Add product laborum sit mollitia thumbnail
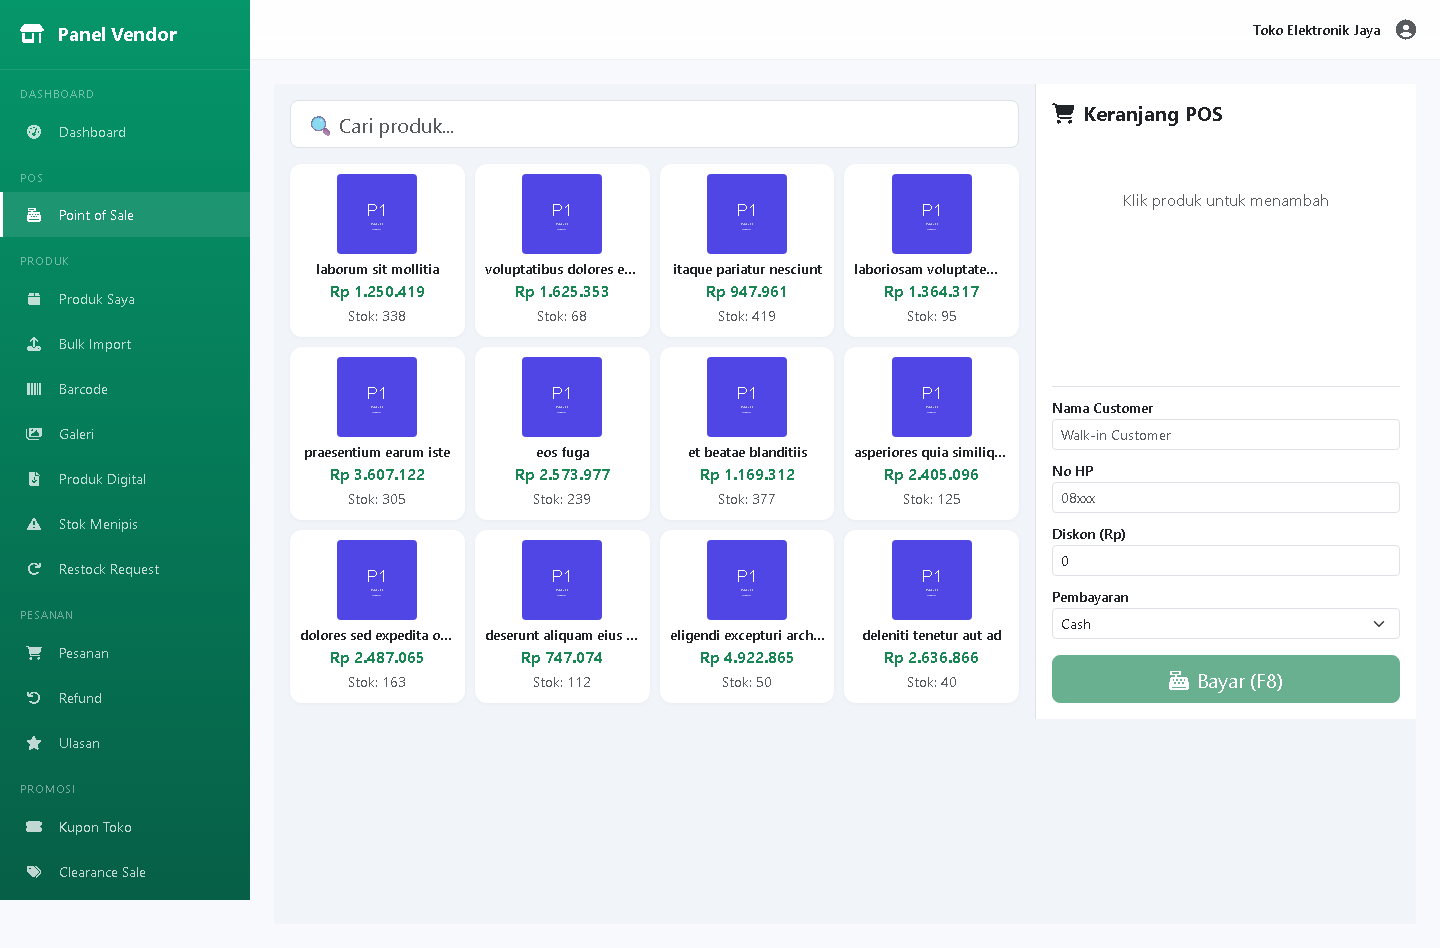Screen dimensions: 1440x948 [377, 214]
